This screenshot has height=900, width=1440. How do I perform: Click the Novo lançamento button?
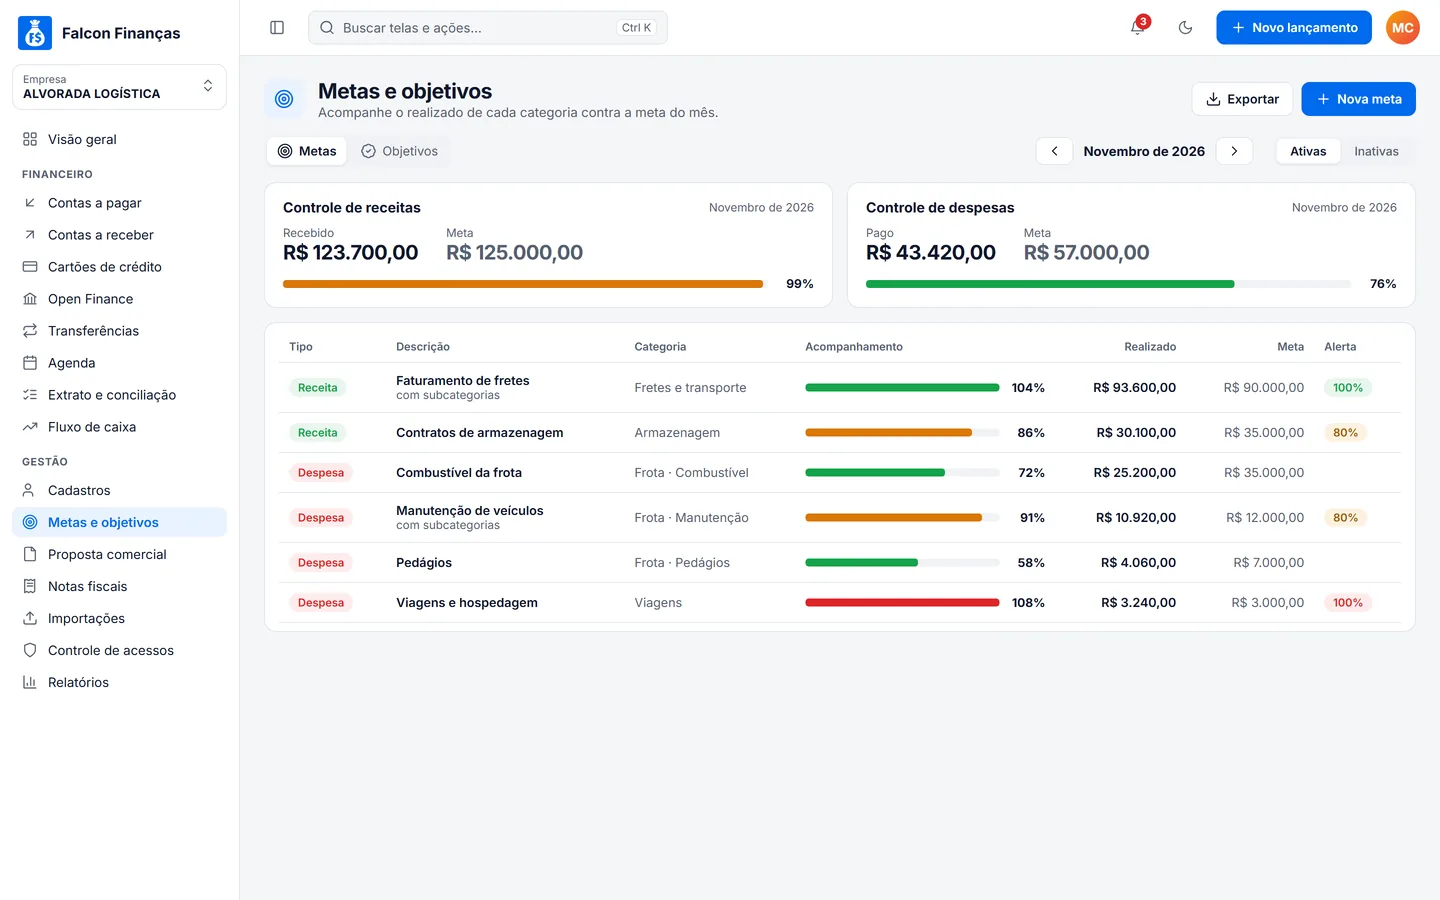click(x=1294, y=28)
